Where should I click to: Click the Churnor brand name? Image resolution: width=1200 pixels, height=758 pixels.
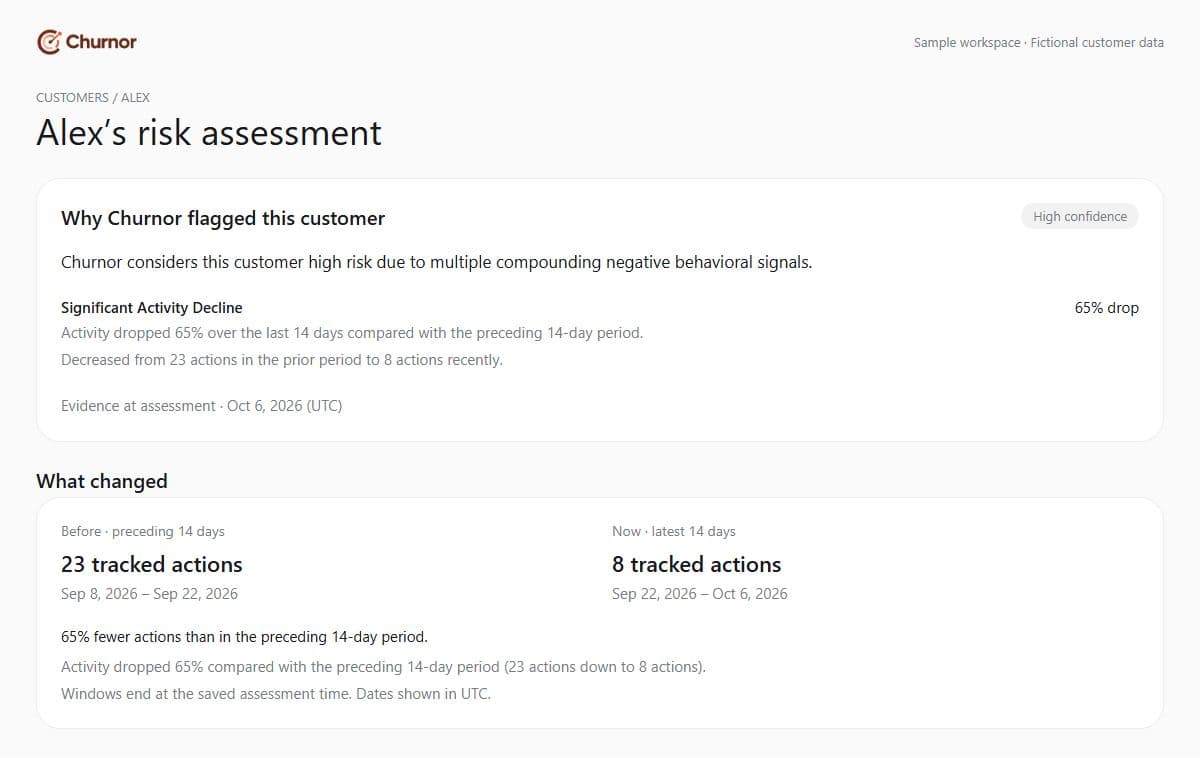pyautogui.click(x=101, y=42)
